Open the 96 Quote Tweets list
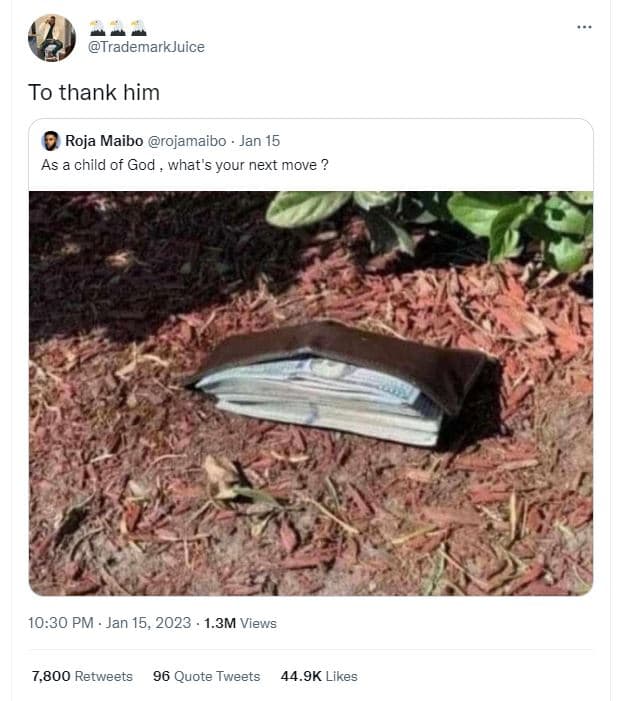 pyautogui.click(x=206, y=676)
